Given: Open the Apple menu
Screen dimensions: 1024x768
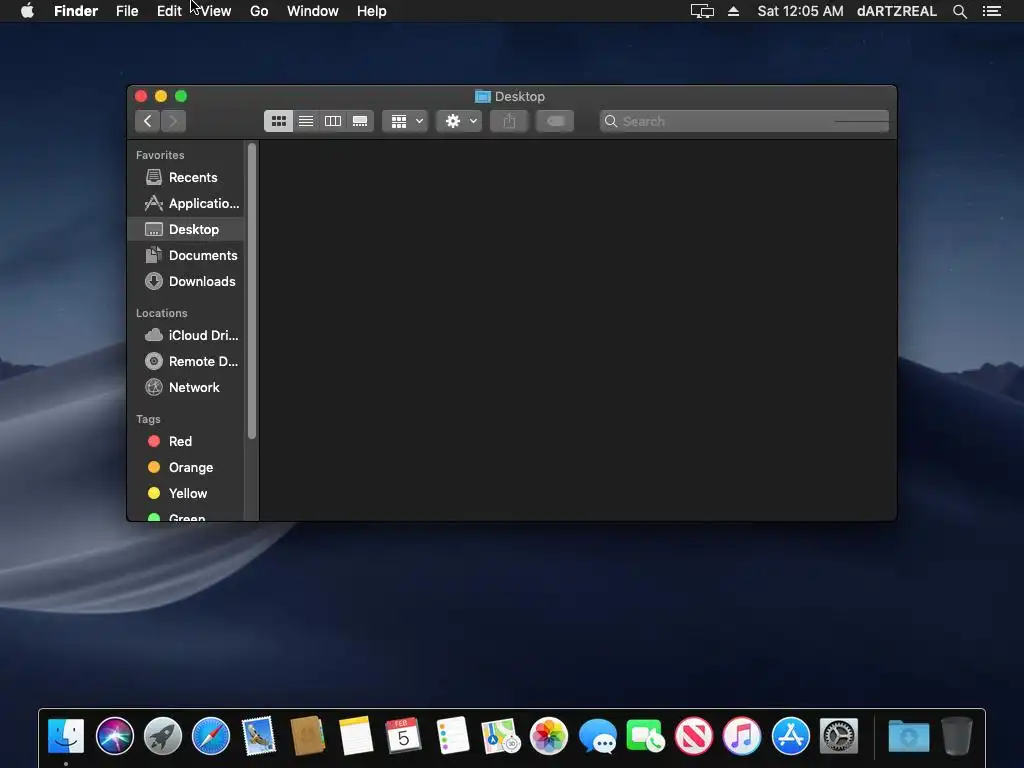Looking at the screenshot, I should (27, 11).
